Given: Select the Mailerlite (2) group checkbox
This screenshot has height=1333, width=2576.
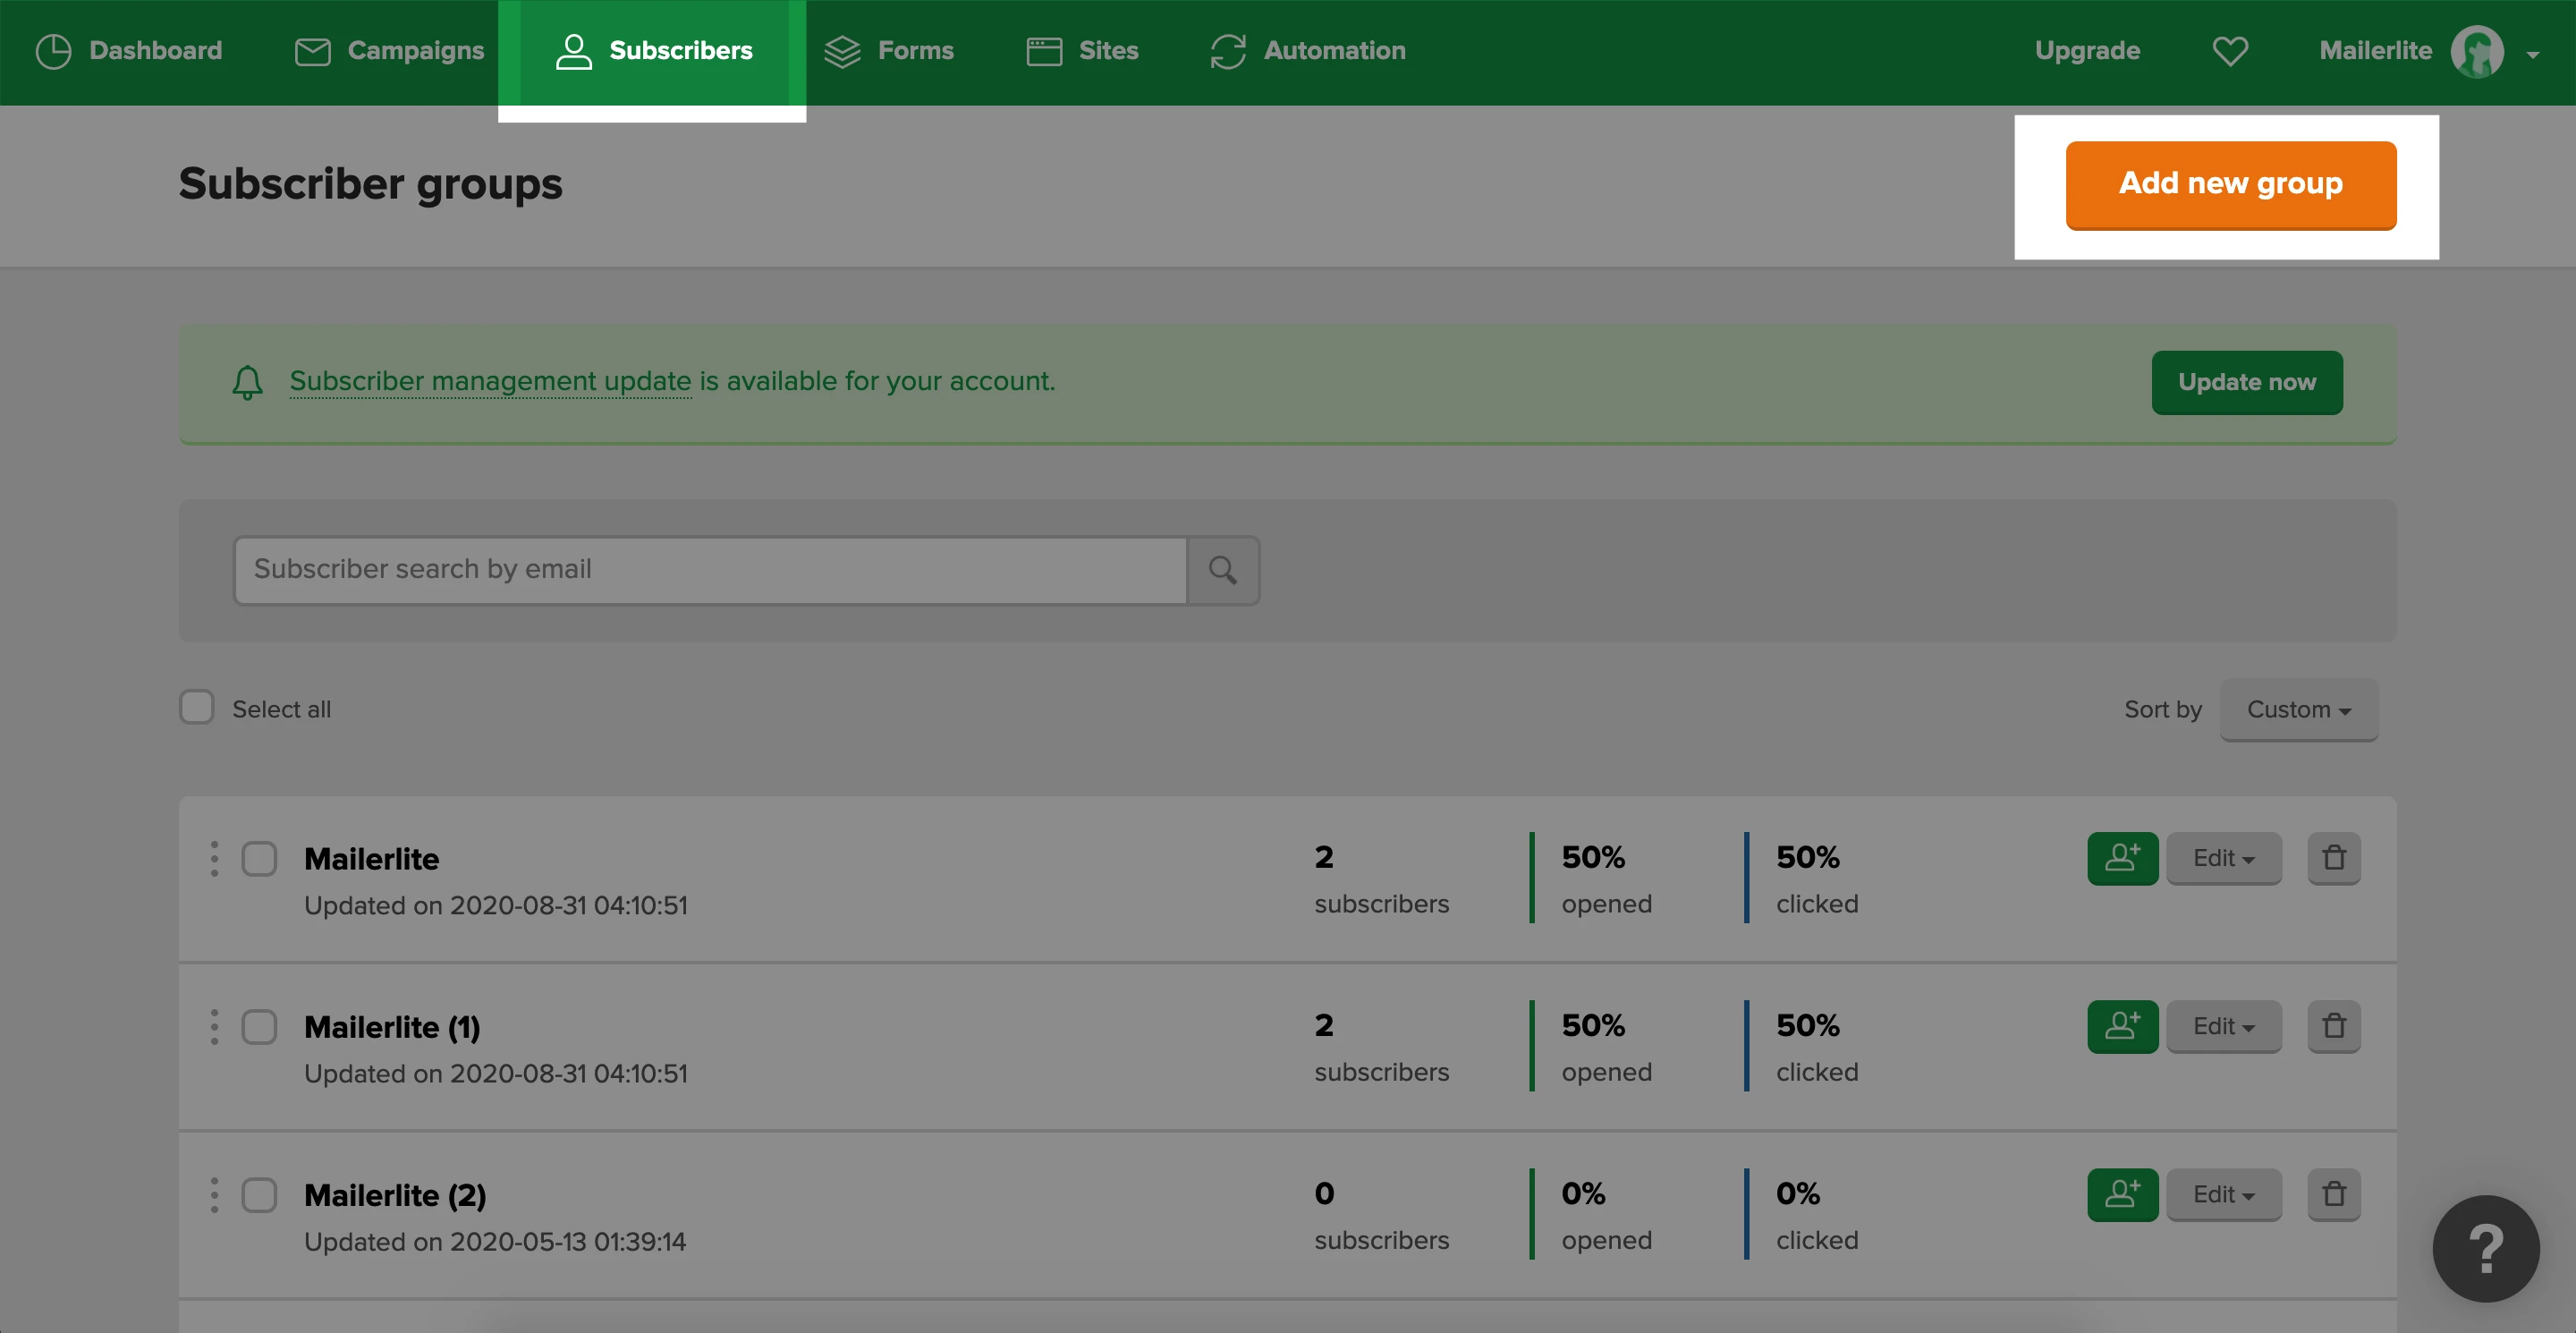Looking at the screenshot, I should click(259, 1195).
